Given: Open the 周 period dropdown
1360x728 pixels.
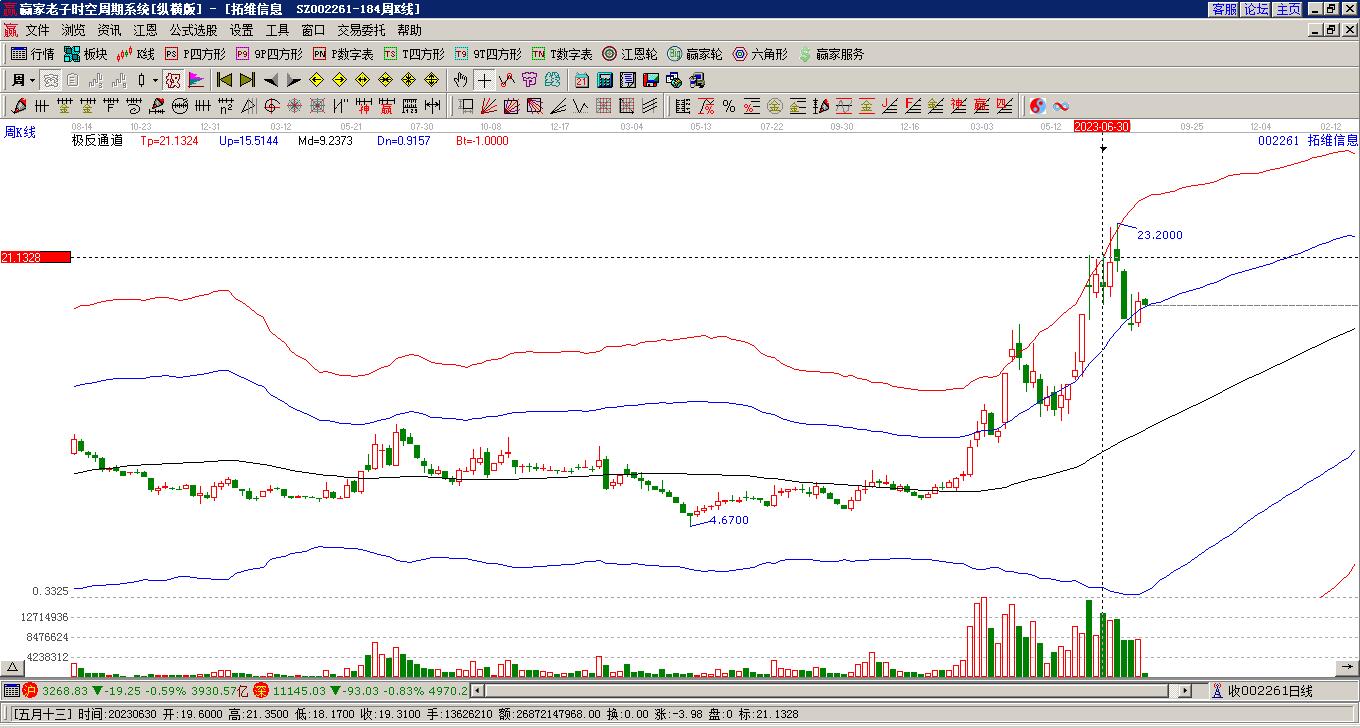Looking at the screenshot, I should click(23, 80).
